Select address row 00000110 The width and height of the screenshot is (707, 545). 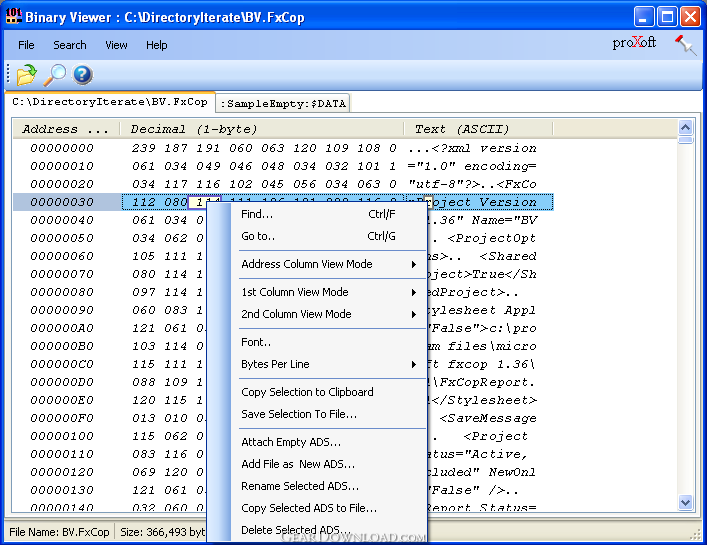tap(62, 455)
